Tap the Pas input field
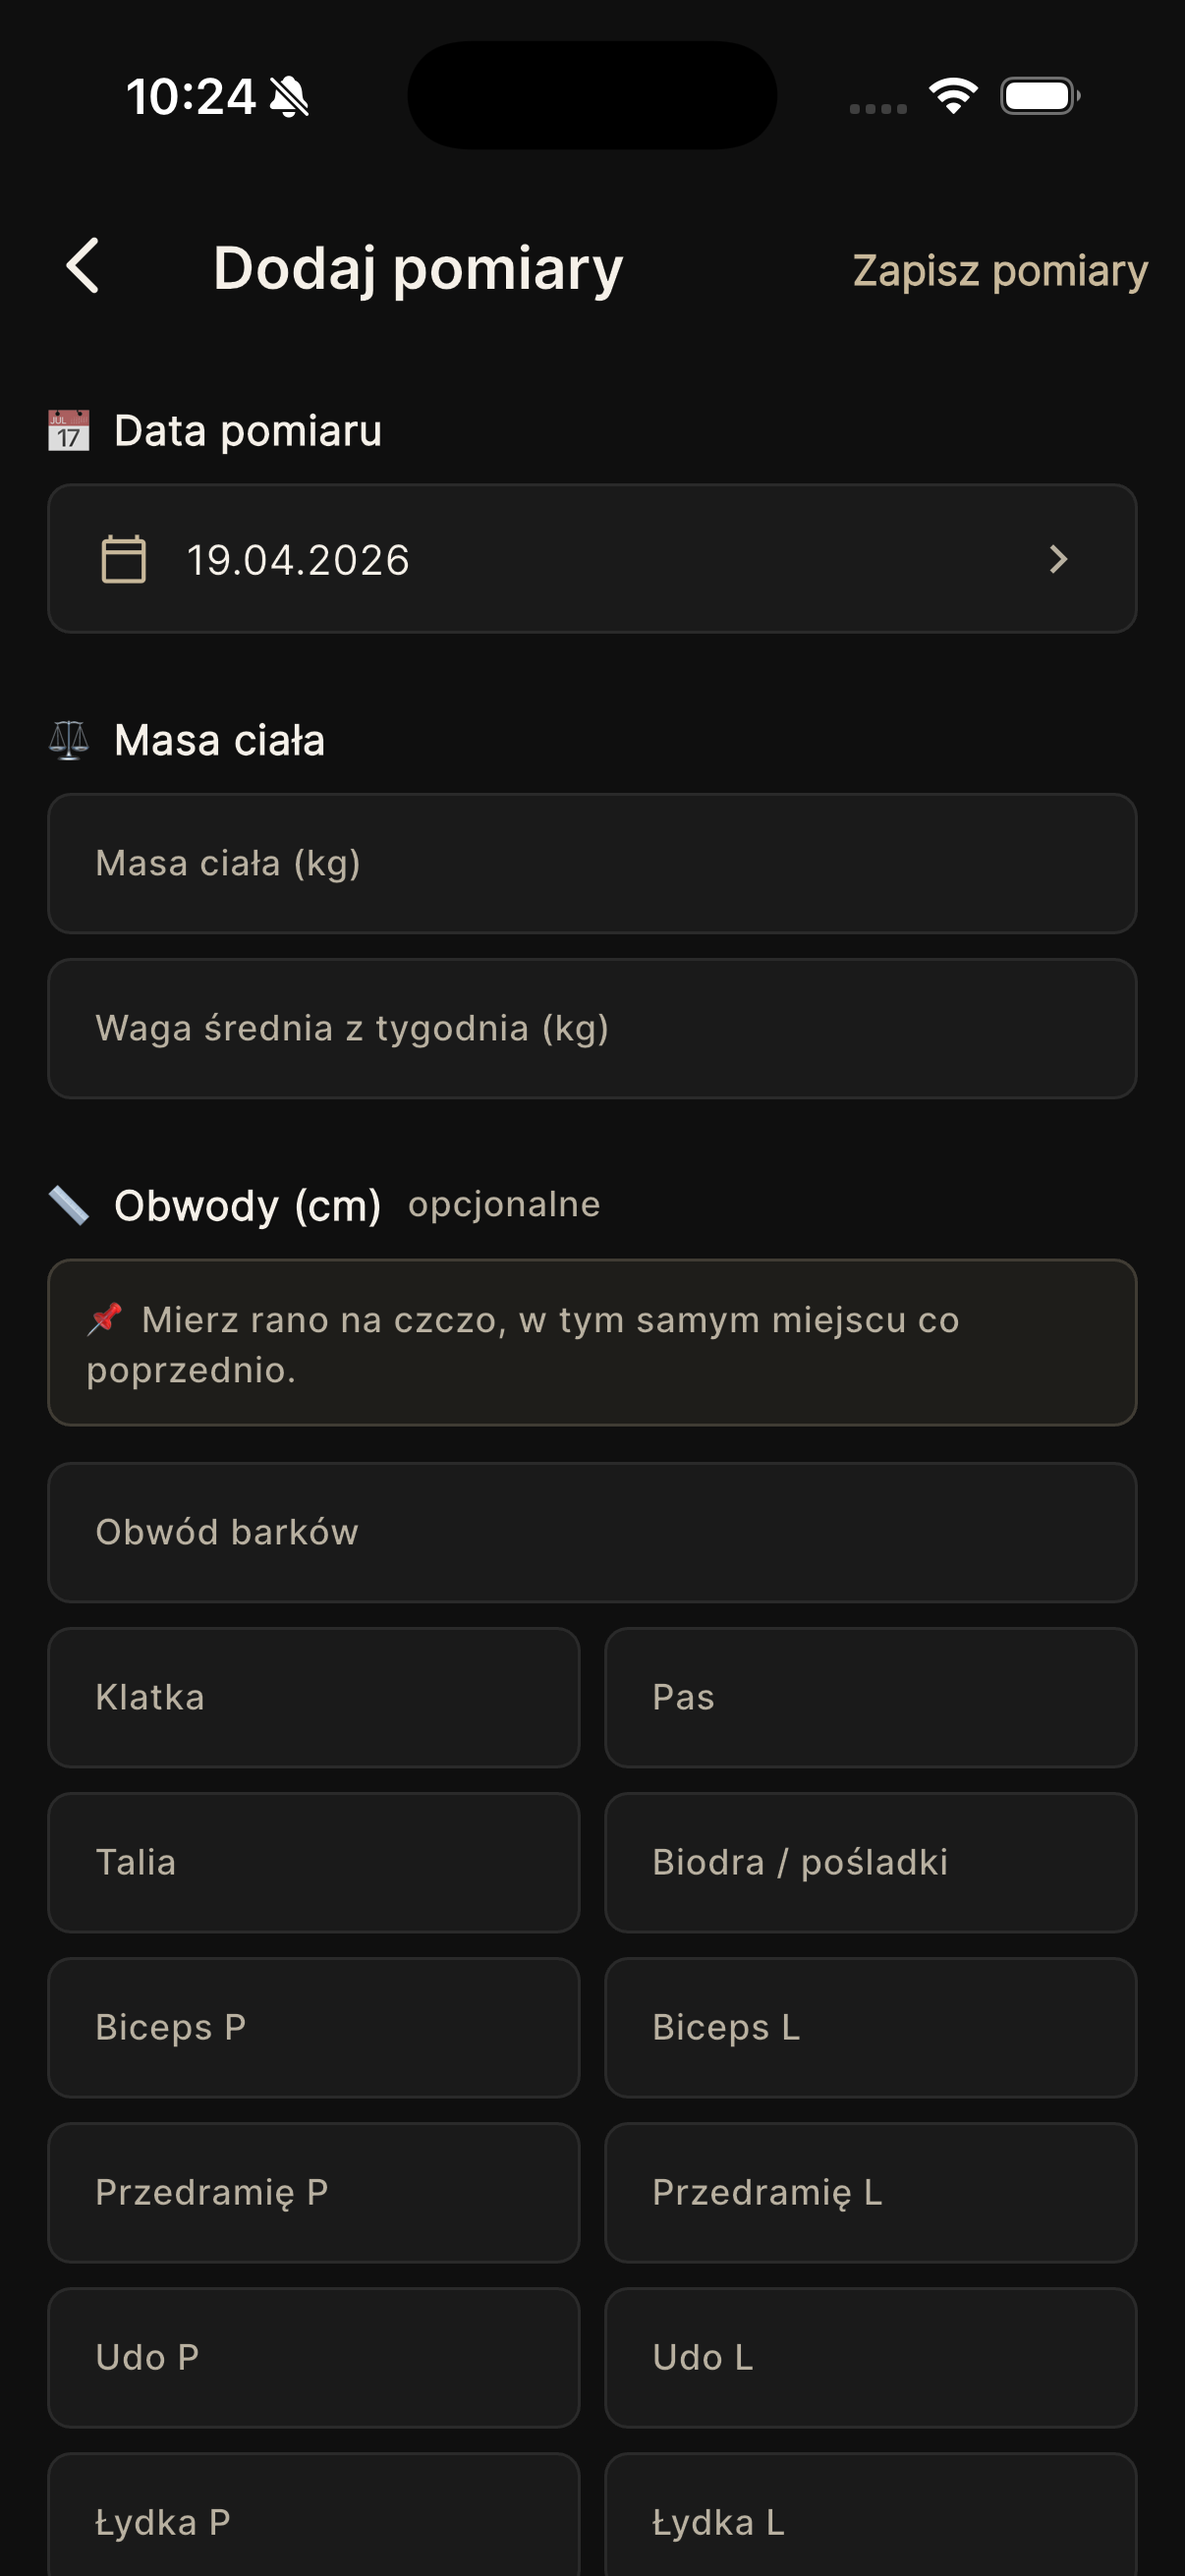This screenshot has width=1185, height=2576. [871, 1697]
